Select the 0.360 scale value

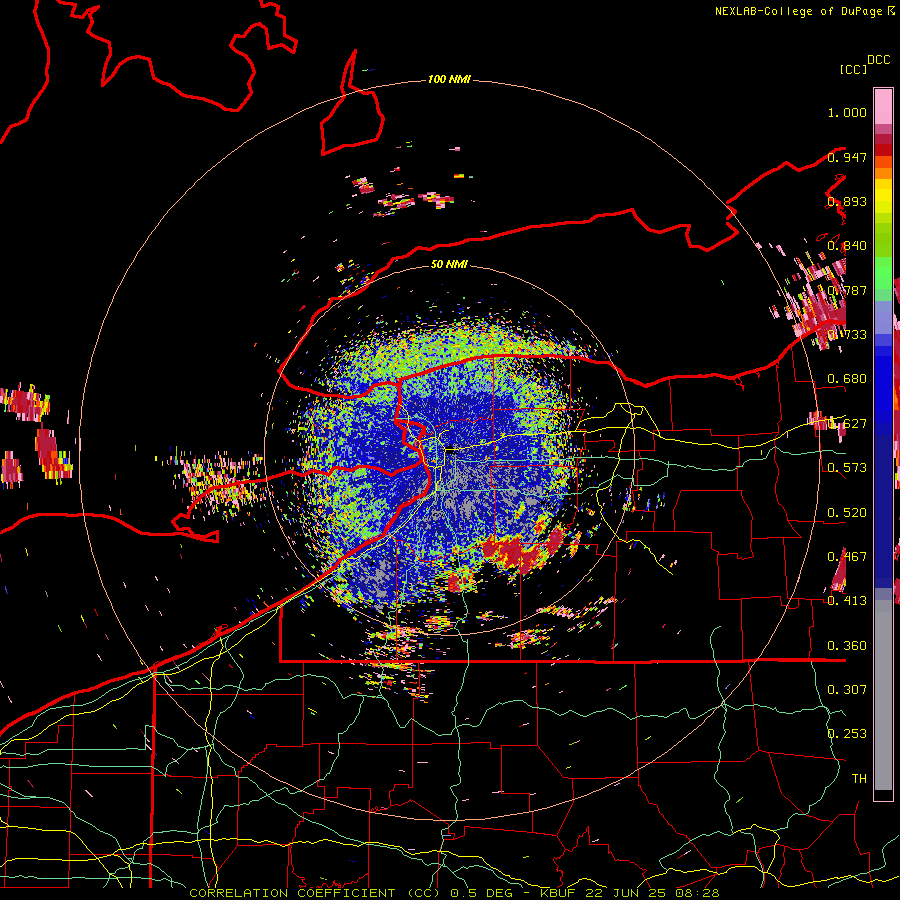click(847, 646)
